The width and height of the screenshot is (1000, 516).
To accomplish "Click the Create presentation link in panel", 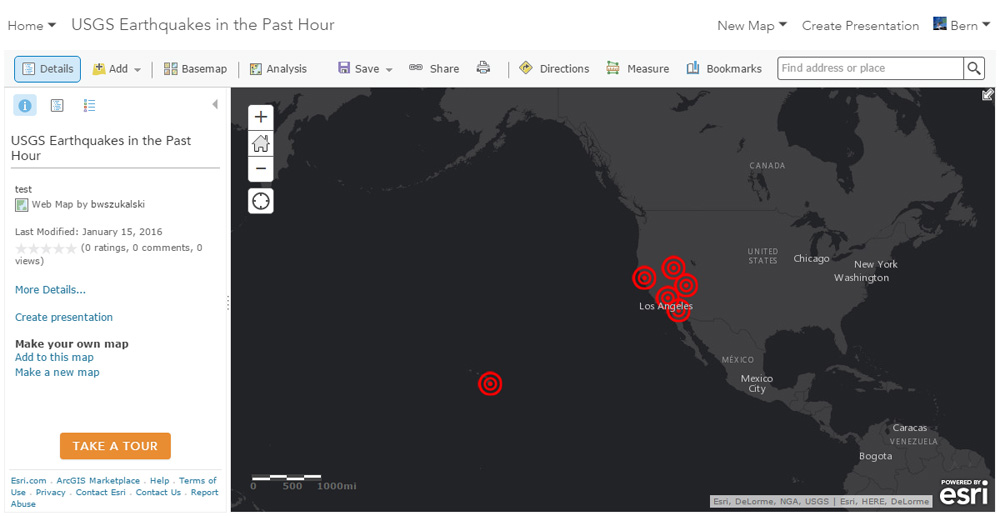I will (64, 317).
